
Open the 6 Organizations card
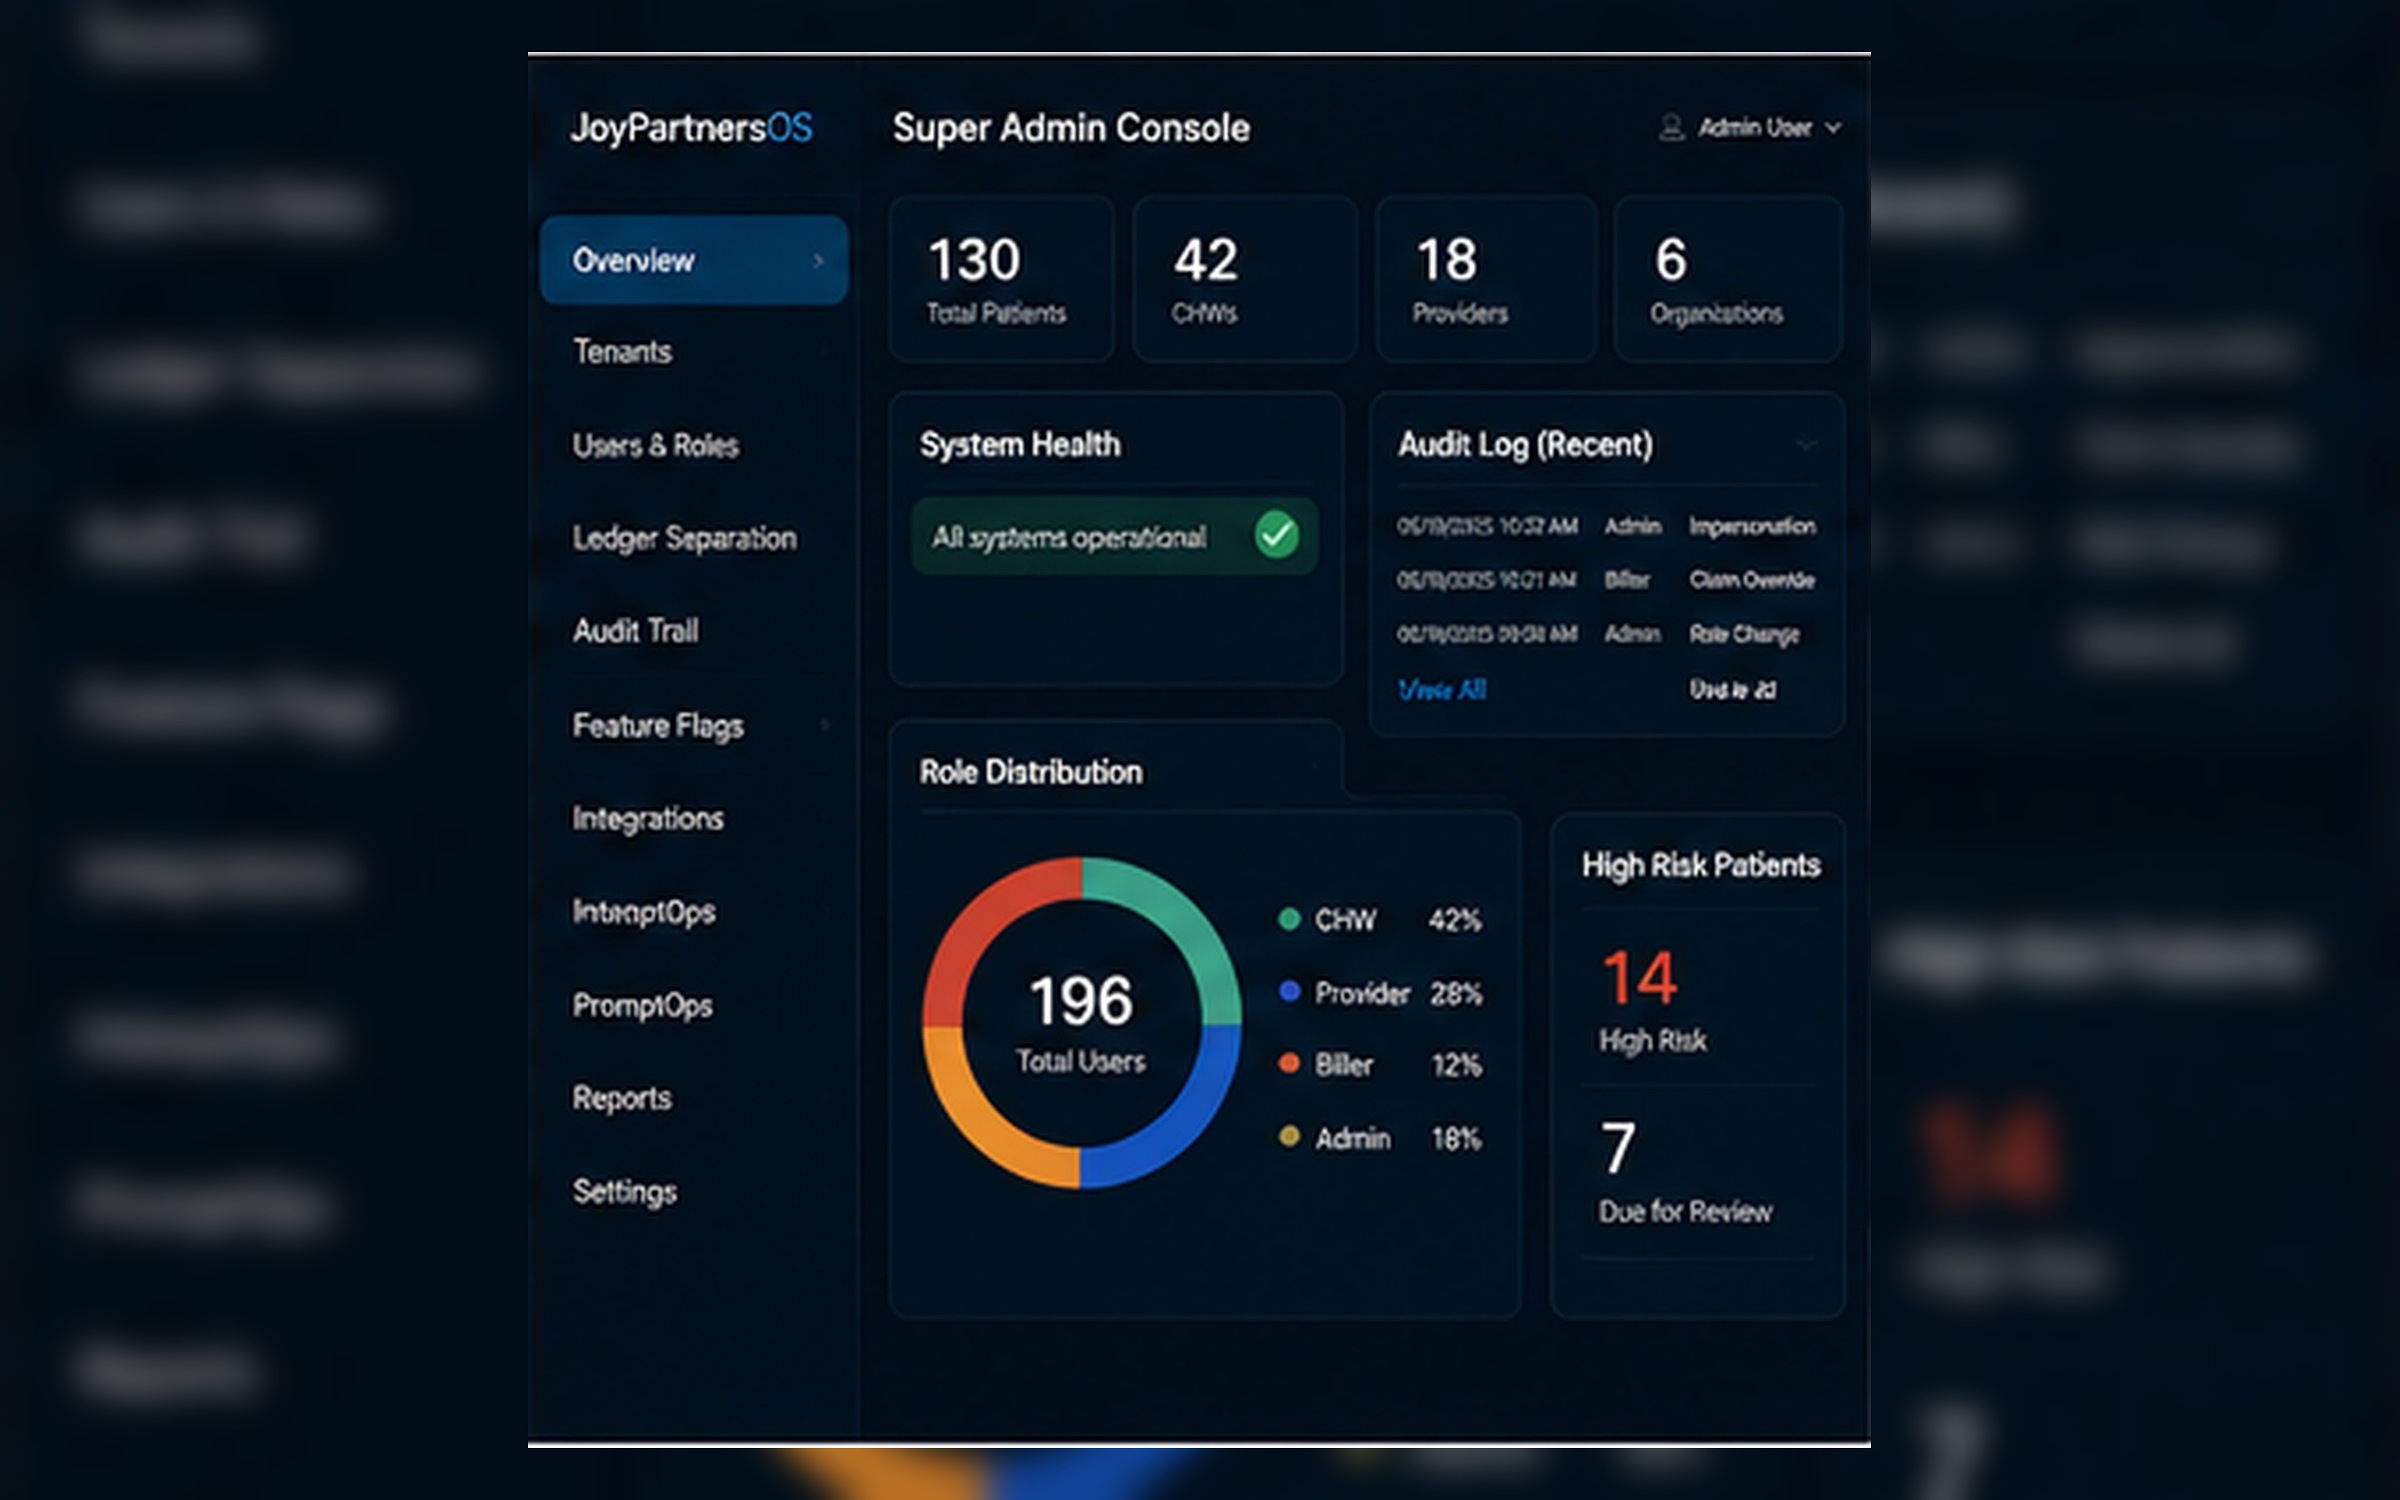pyautogui.click(x=1728, y=279)
